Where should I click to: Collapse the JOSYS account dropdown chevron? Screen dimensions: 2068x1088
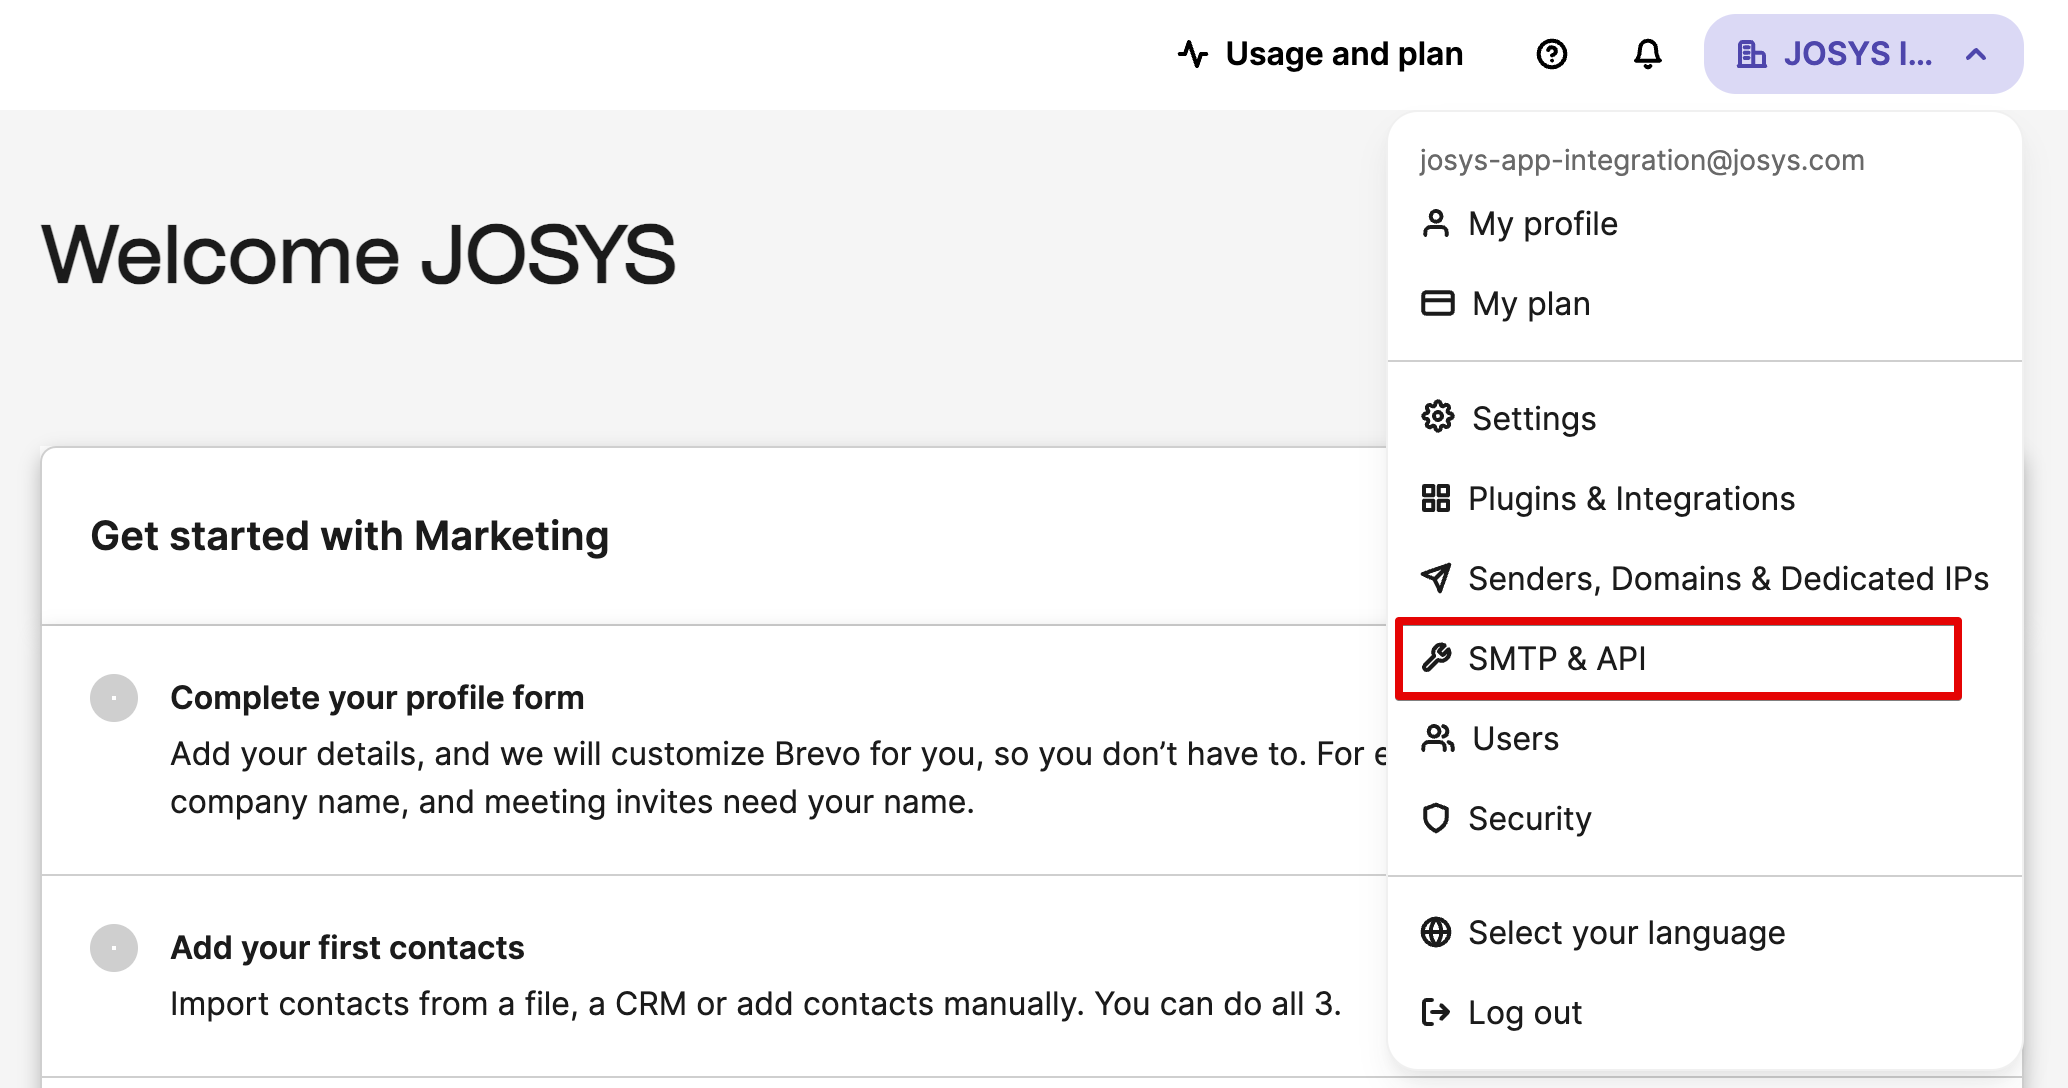1976,54
